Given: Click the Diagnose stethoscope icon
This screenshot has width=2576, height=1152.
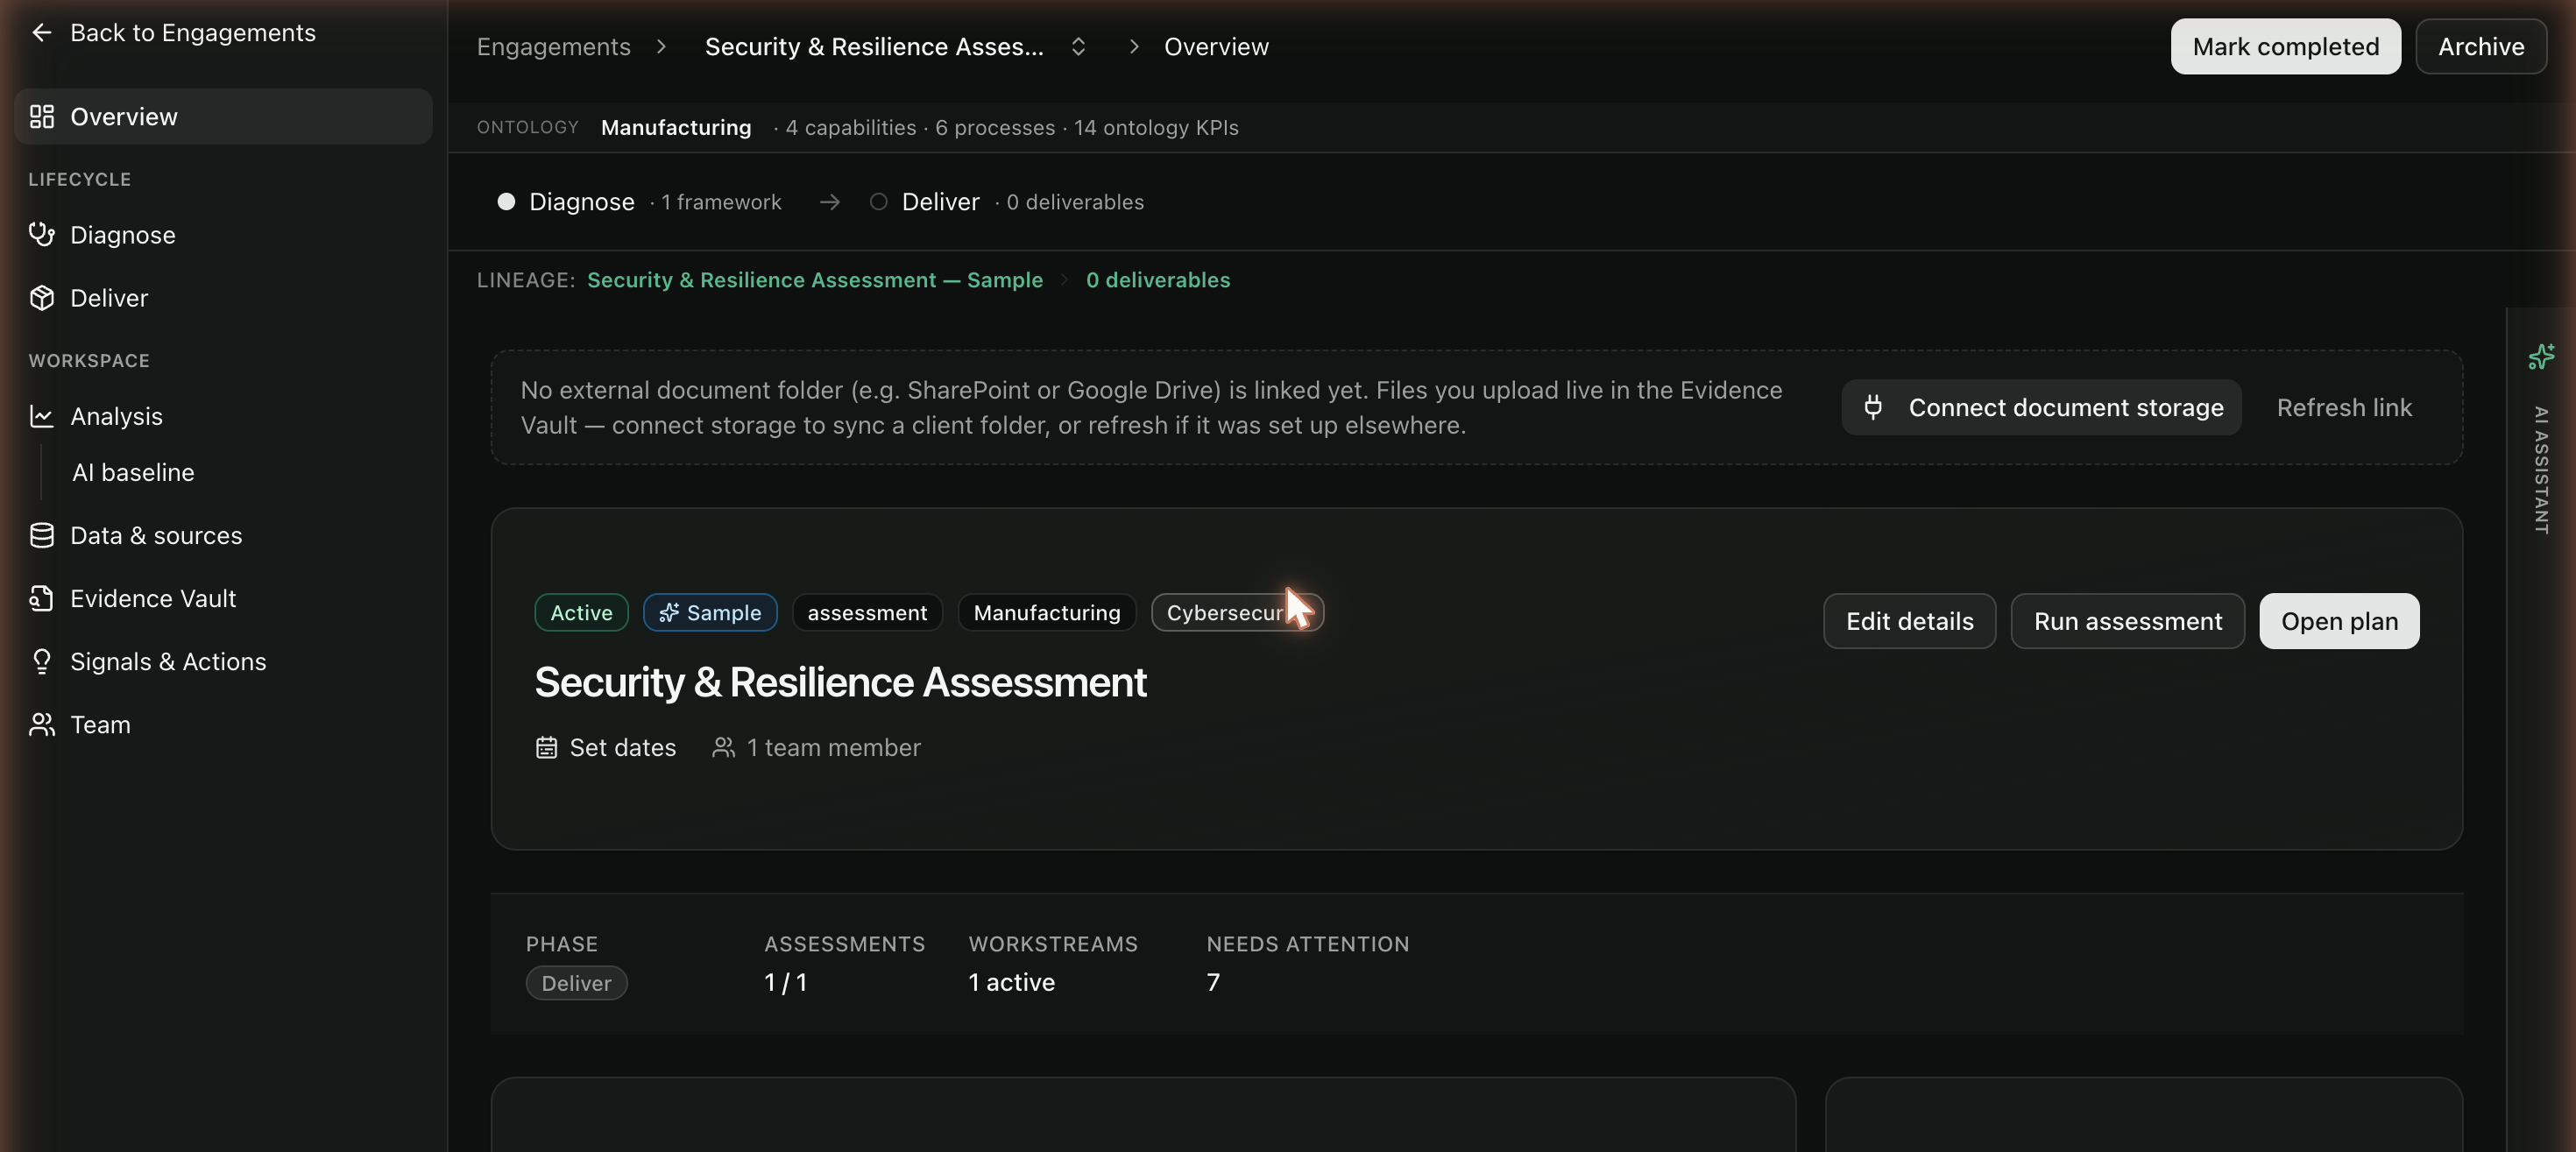Looking at the screenshot, I should pos(41,235).
